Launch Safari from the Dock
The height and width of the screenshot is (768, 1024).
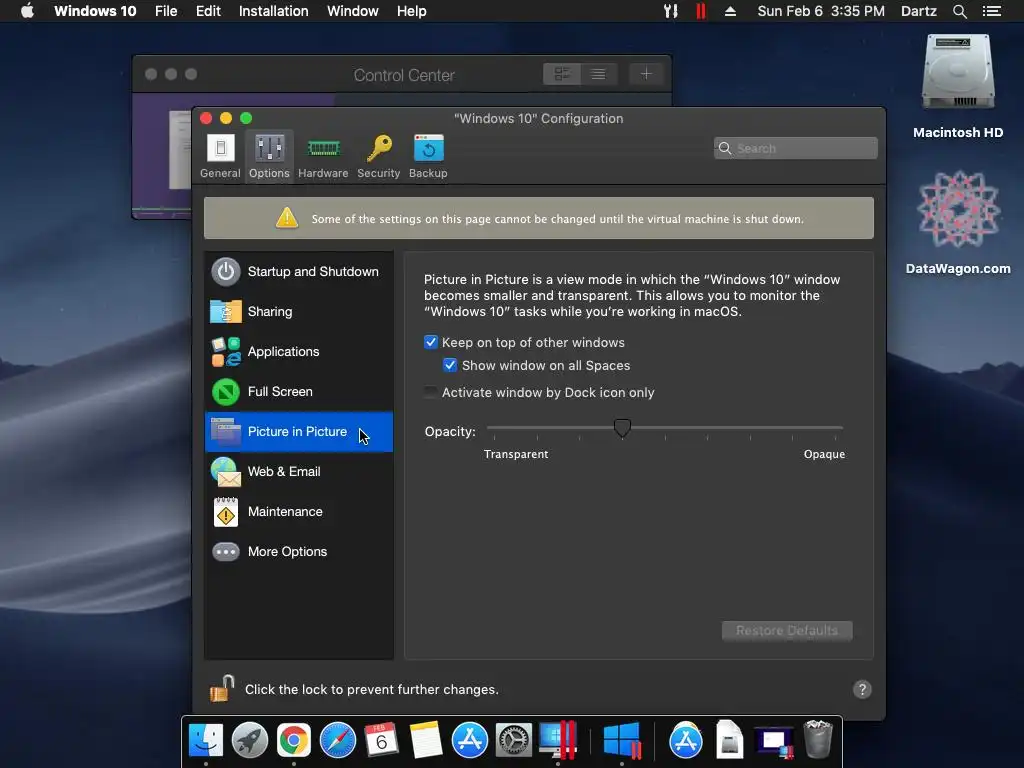point(338,741)
